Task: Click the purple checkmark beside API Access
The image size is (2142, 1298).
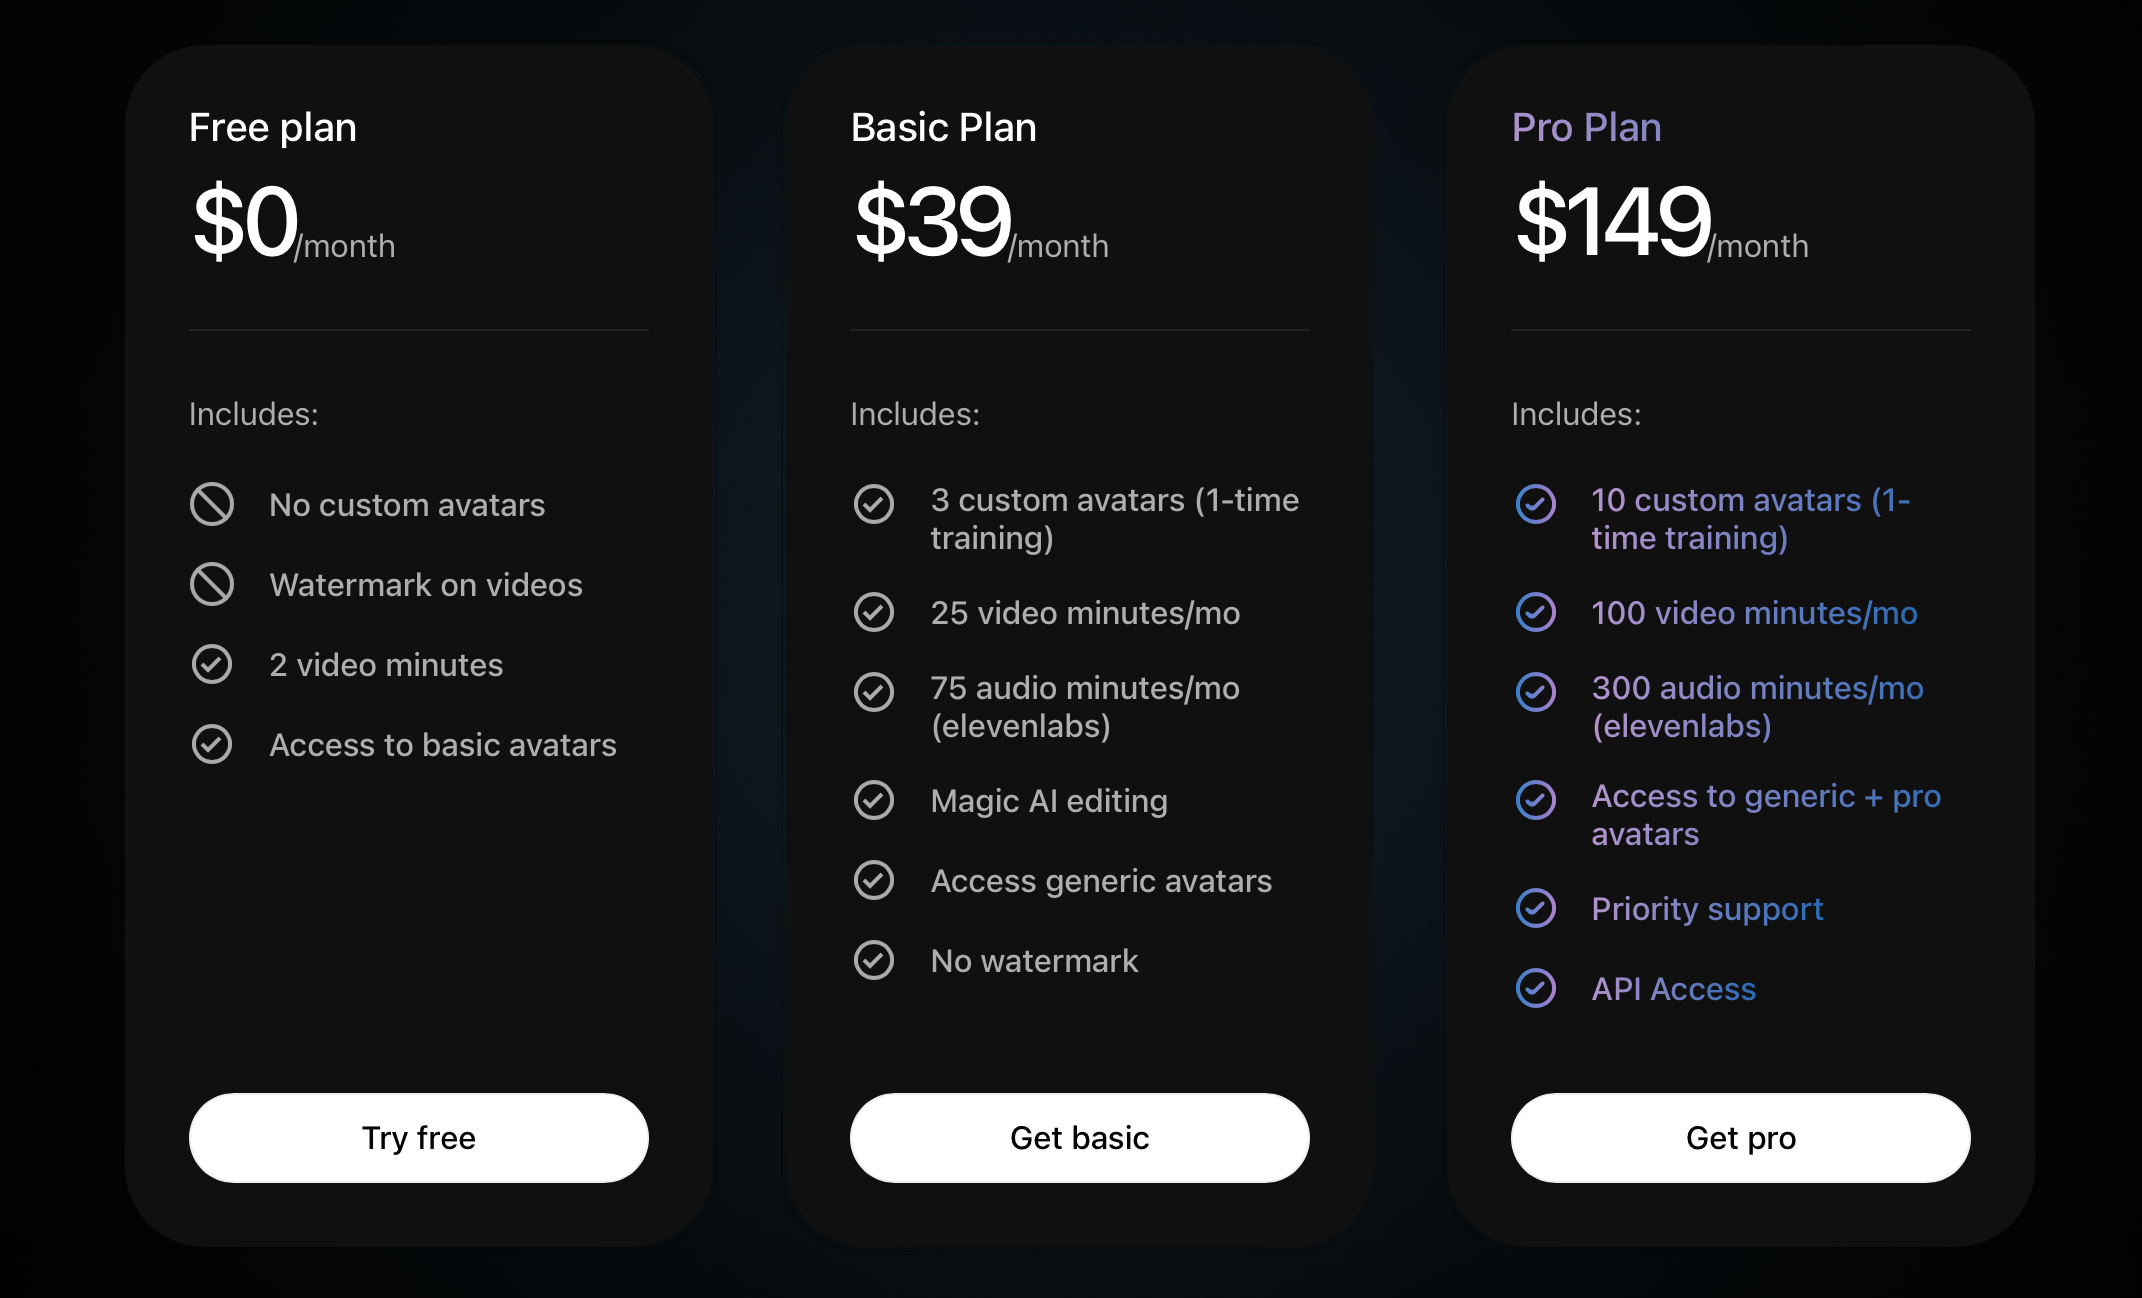Action: [x=1536, y=988]
